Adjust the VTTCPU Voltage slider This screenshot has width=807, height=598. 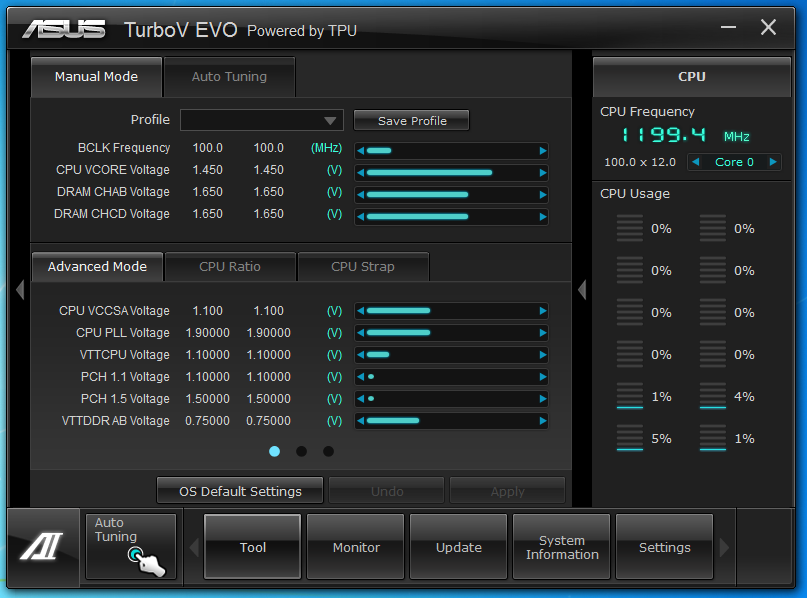pos(451,355)
